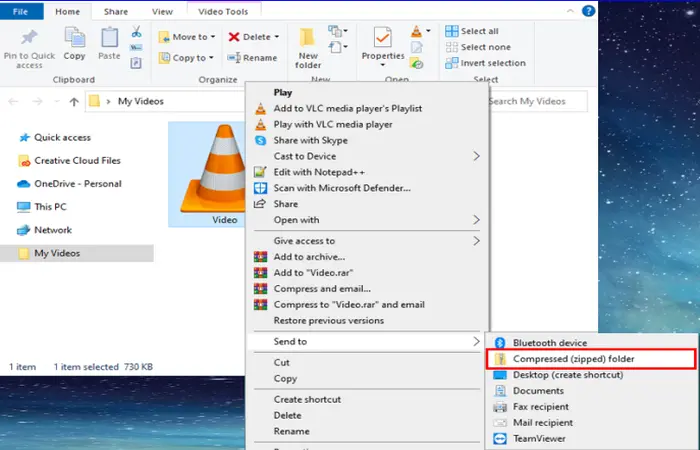700x450 pixels.
Task: Click the Up arrow navigation button
Action: [x=74, y=102]
